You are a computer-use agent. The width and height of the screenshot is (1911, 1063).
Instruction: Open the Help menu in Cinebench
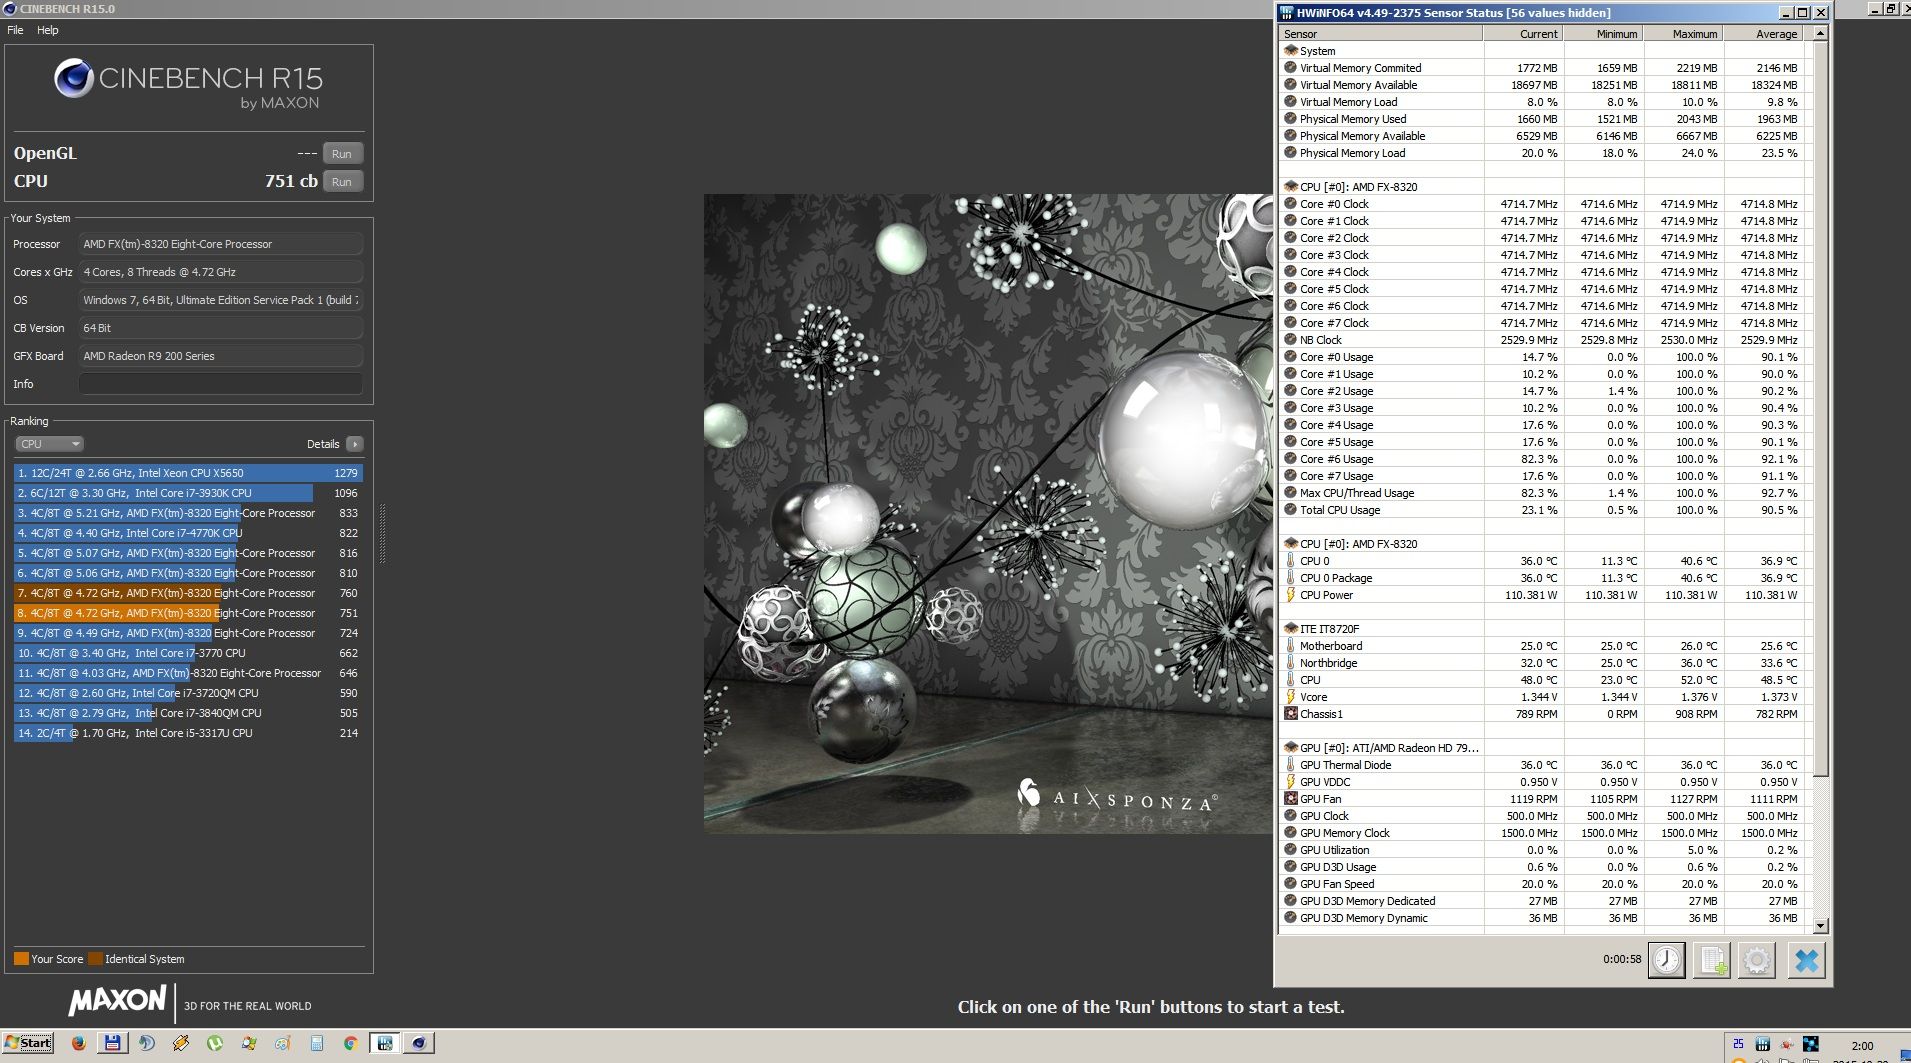click(x=48, y=30)
